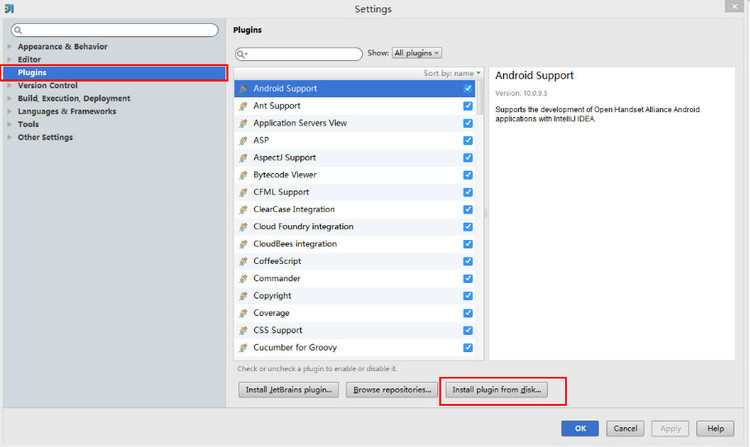750x447 pixels.
Task: Click the Commander plugin icon
Action: coord(243,278)
